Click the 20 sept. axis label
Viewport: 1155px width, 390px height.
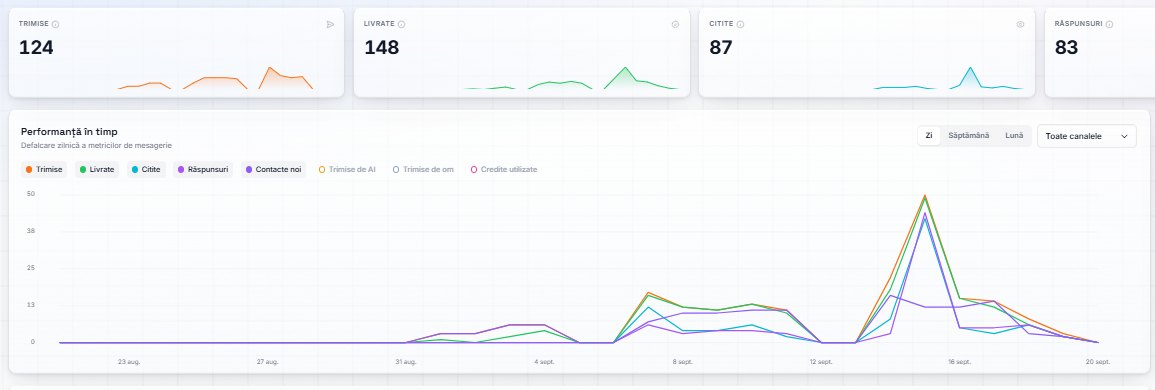coord(1098,362)
